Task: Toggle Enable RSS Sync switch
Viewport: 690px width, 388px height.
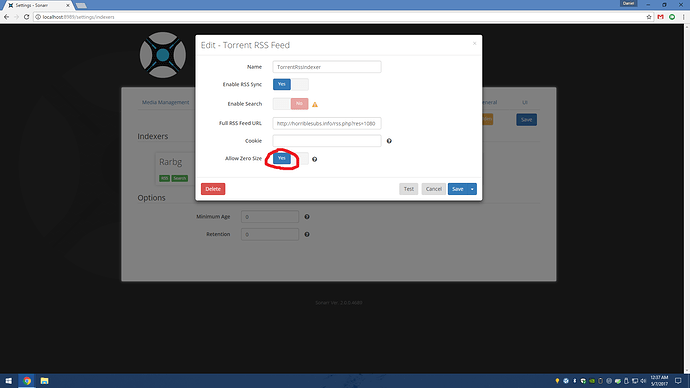Action: 290,84
